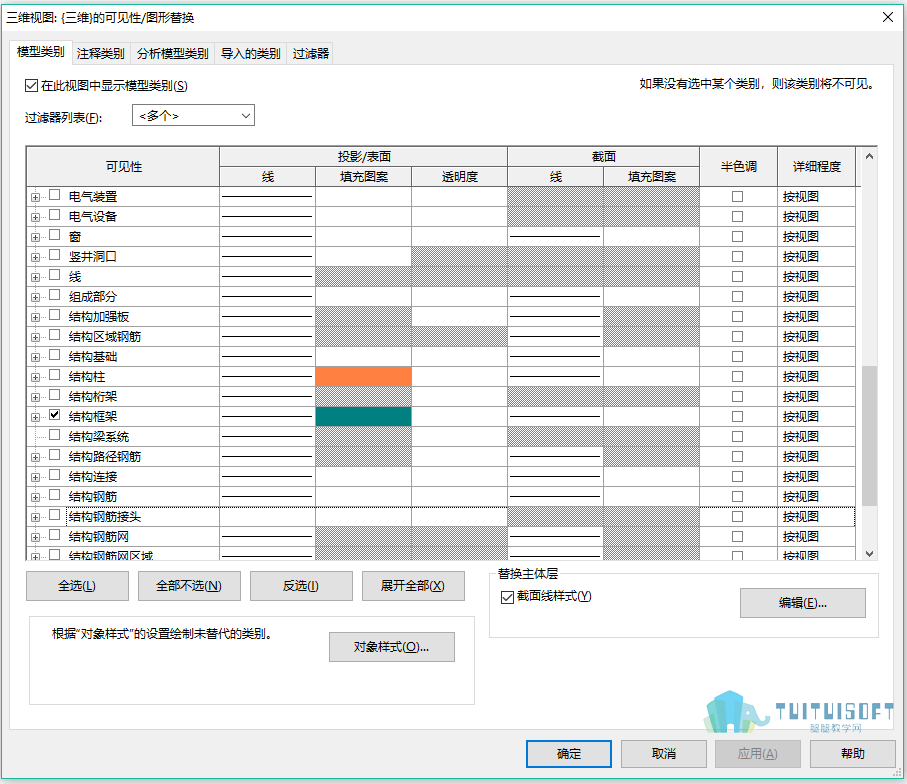The height and width of the screenshot is (784, 907).
Task: Confirm with the 确定 button
Action: point(569,754)
